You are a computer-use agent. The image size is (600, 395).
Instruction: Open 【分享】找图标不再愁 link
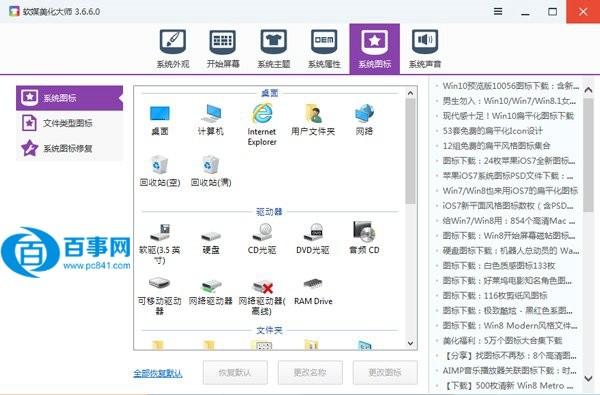pos(509,356)
